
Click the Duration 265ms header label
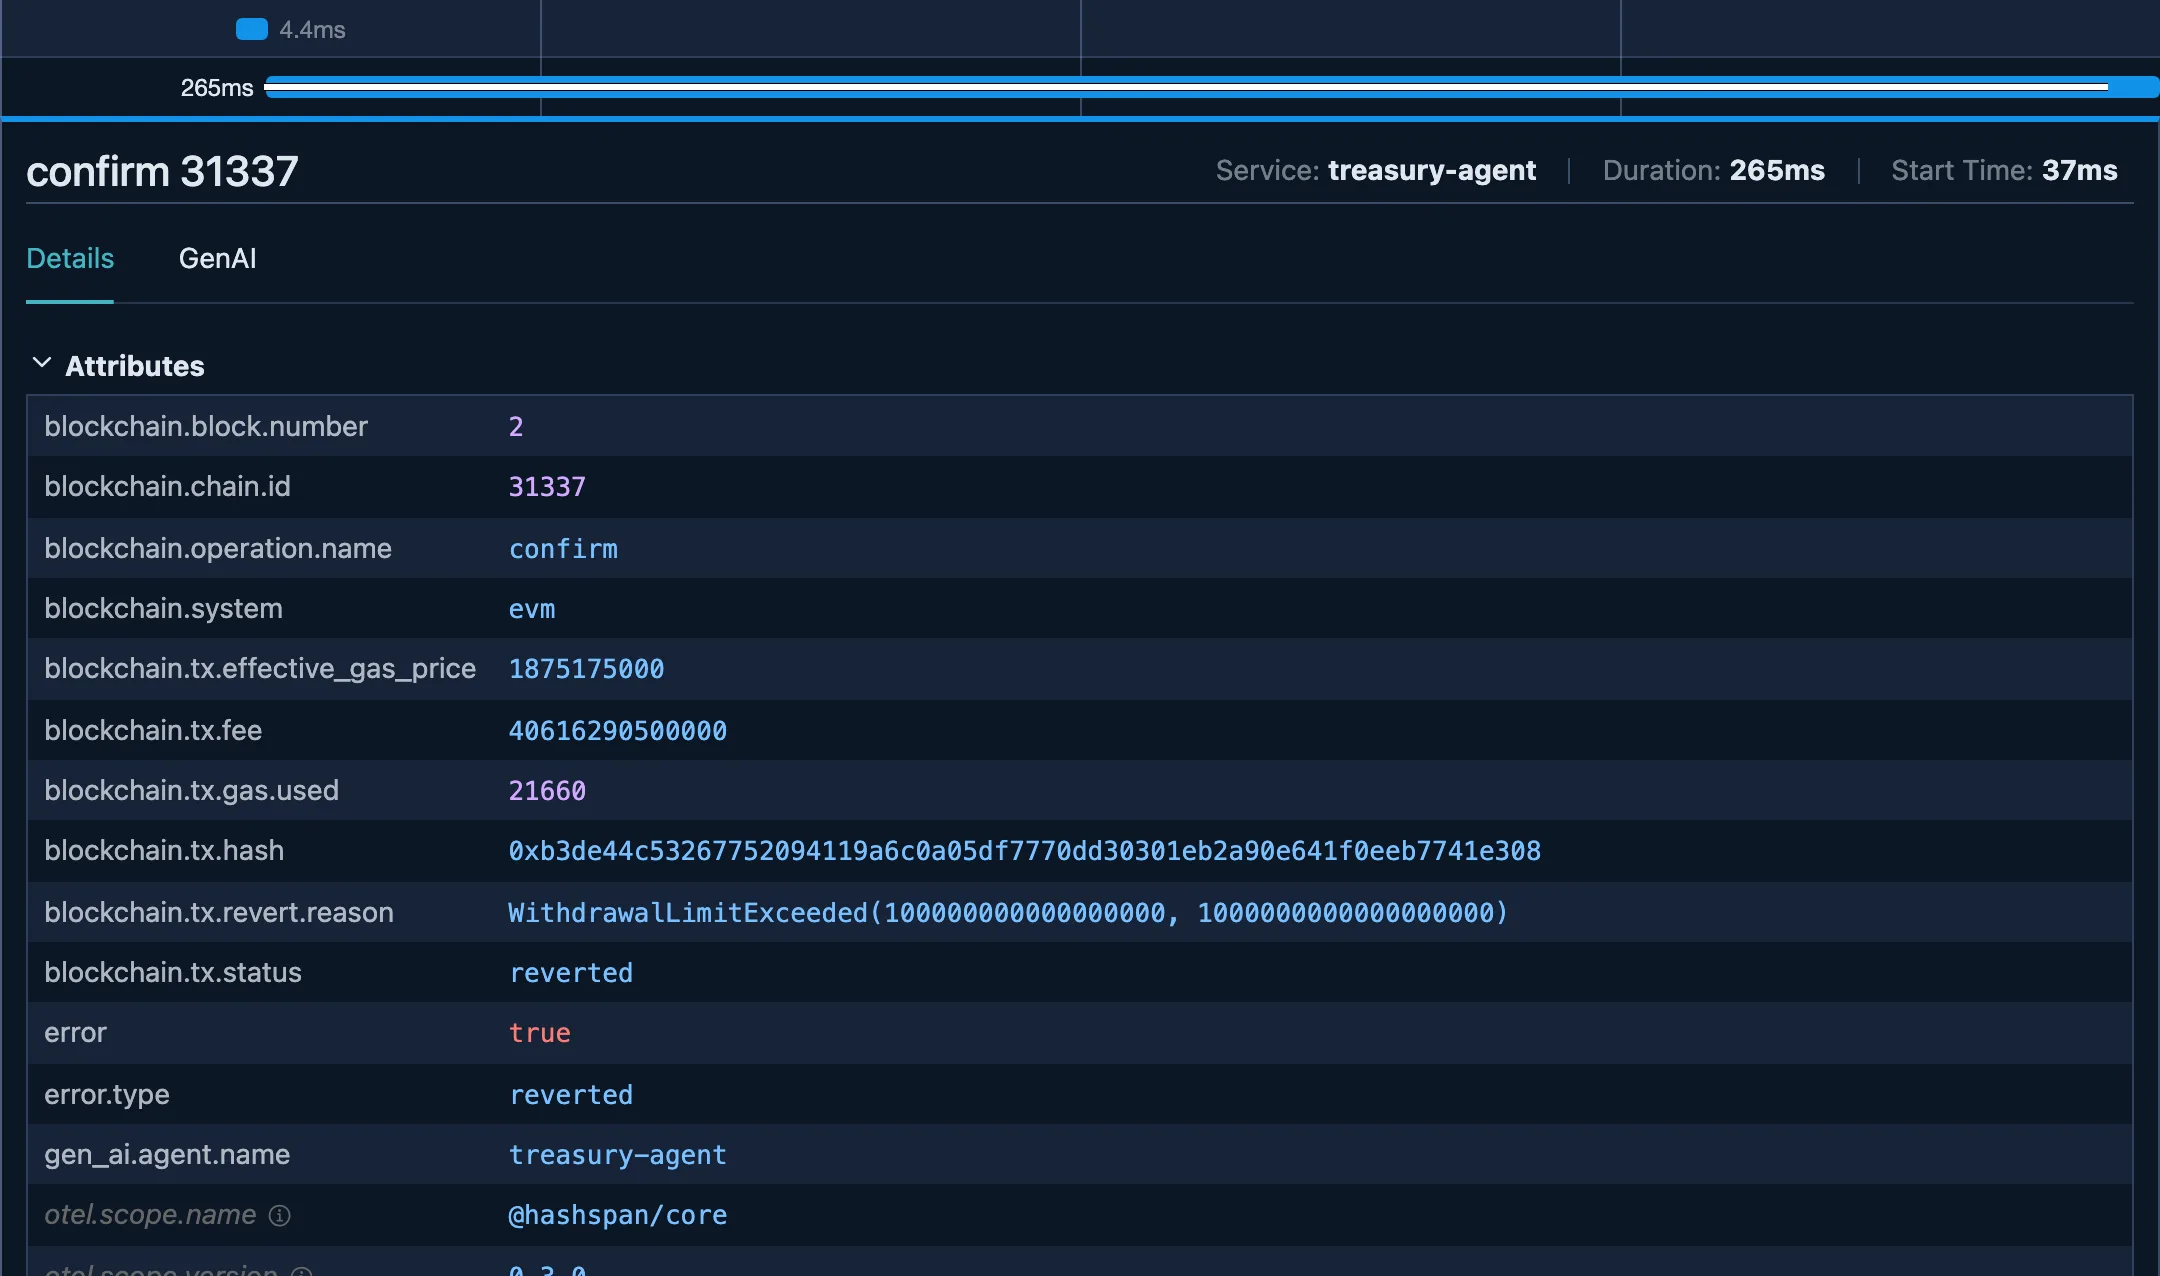click(x=1713, y=171)
